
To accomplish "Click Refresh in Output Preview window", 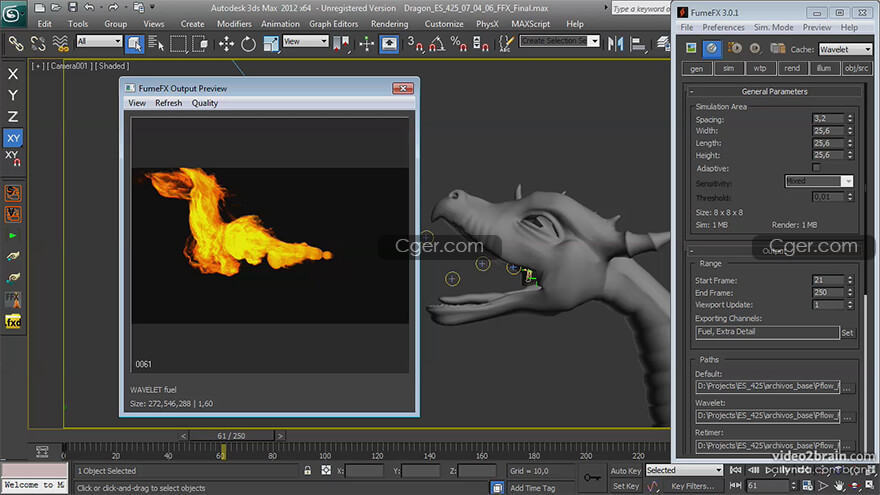I will click(168, 103).
